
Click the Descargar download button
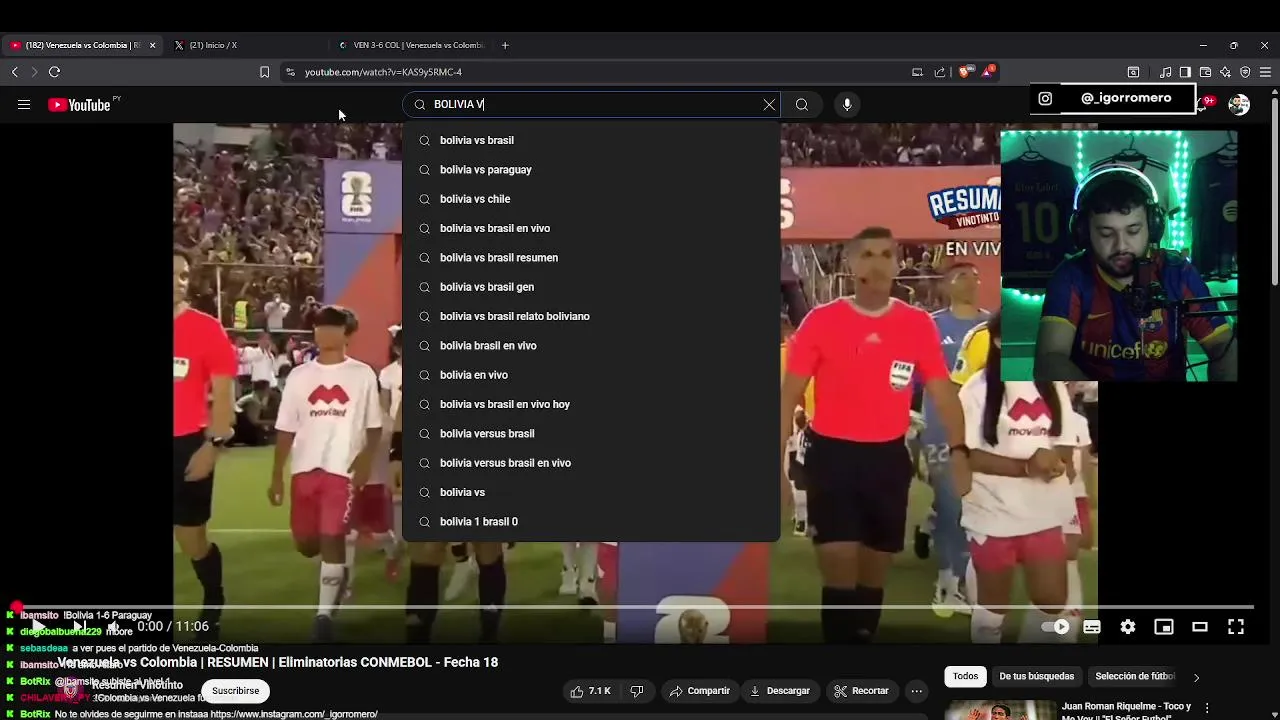[780, 691]
